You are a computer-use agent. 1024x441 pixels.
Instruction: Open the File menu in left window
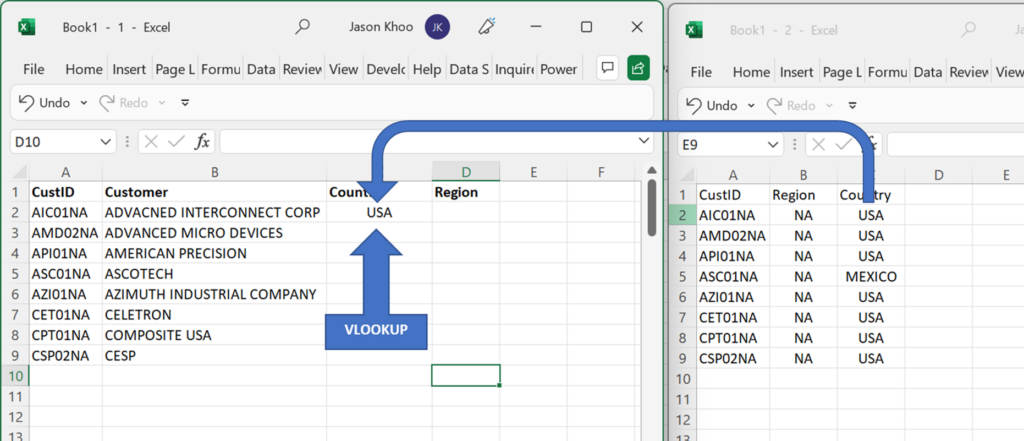point(33,69)
